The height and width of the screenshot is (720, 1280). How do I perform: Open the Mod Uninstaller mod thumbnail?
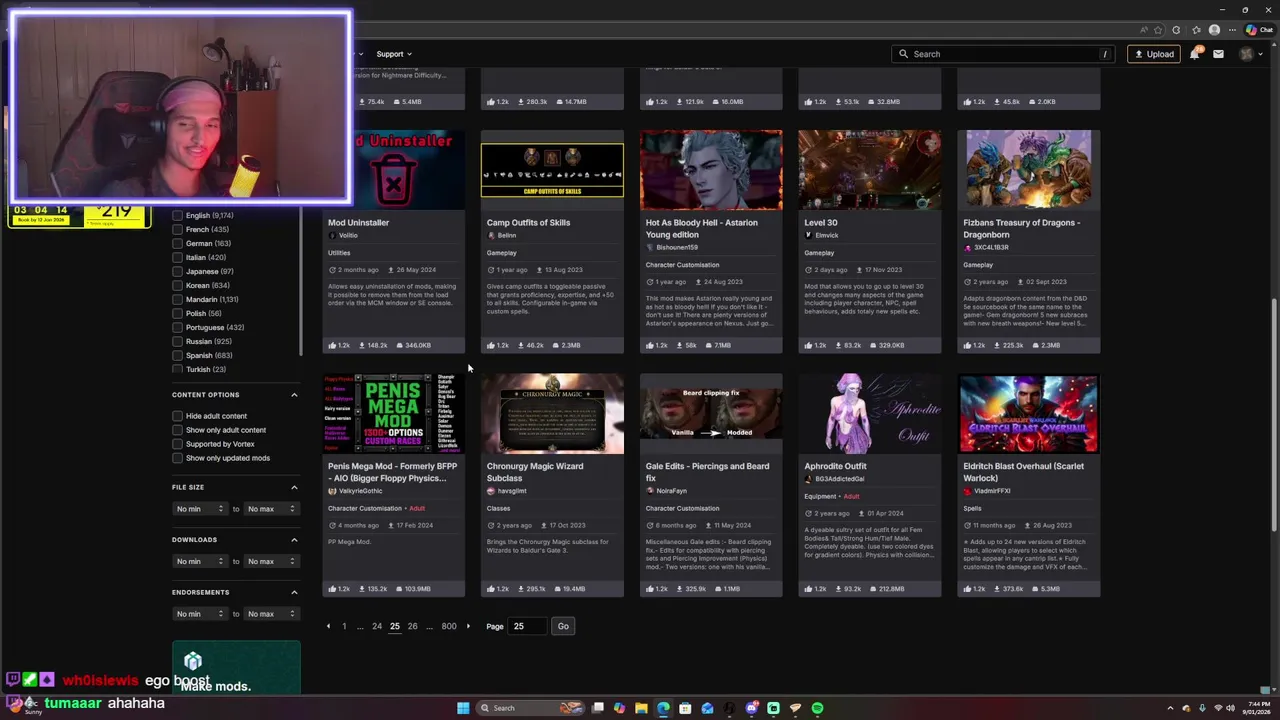pyautogui.click(x=394, y=170)
